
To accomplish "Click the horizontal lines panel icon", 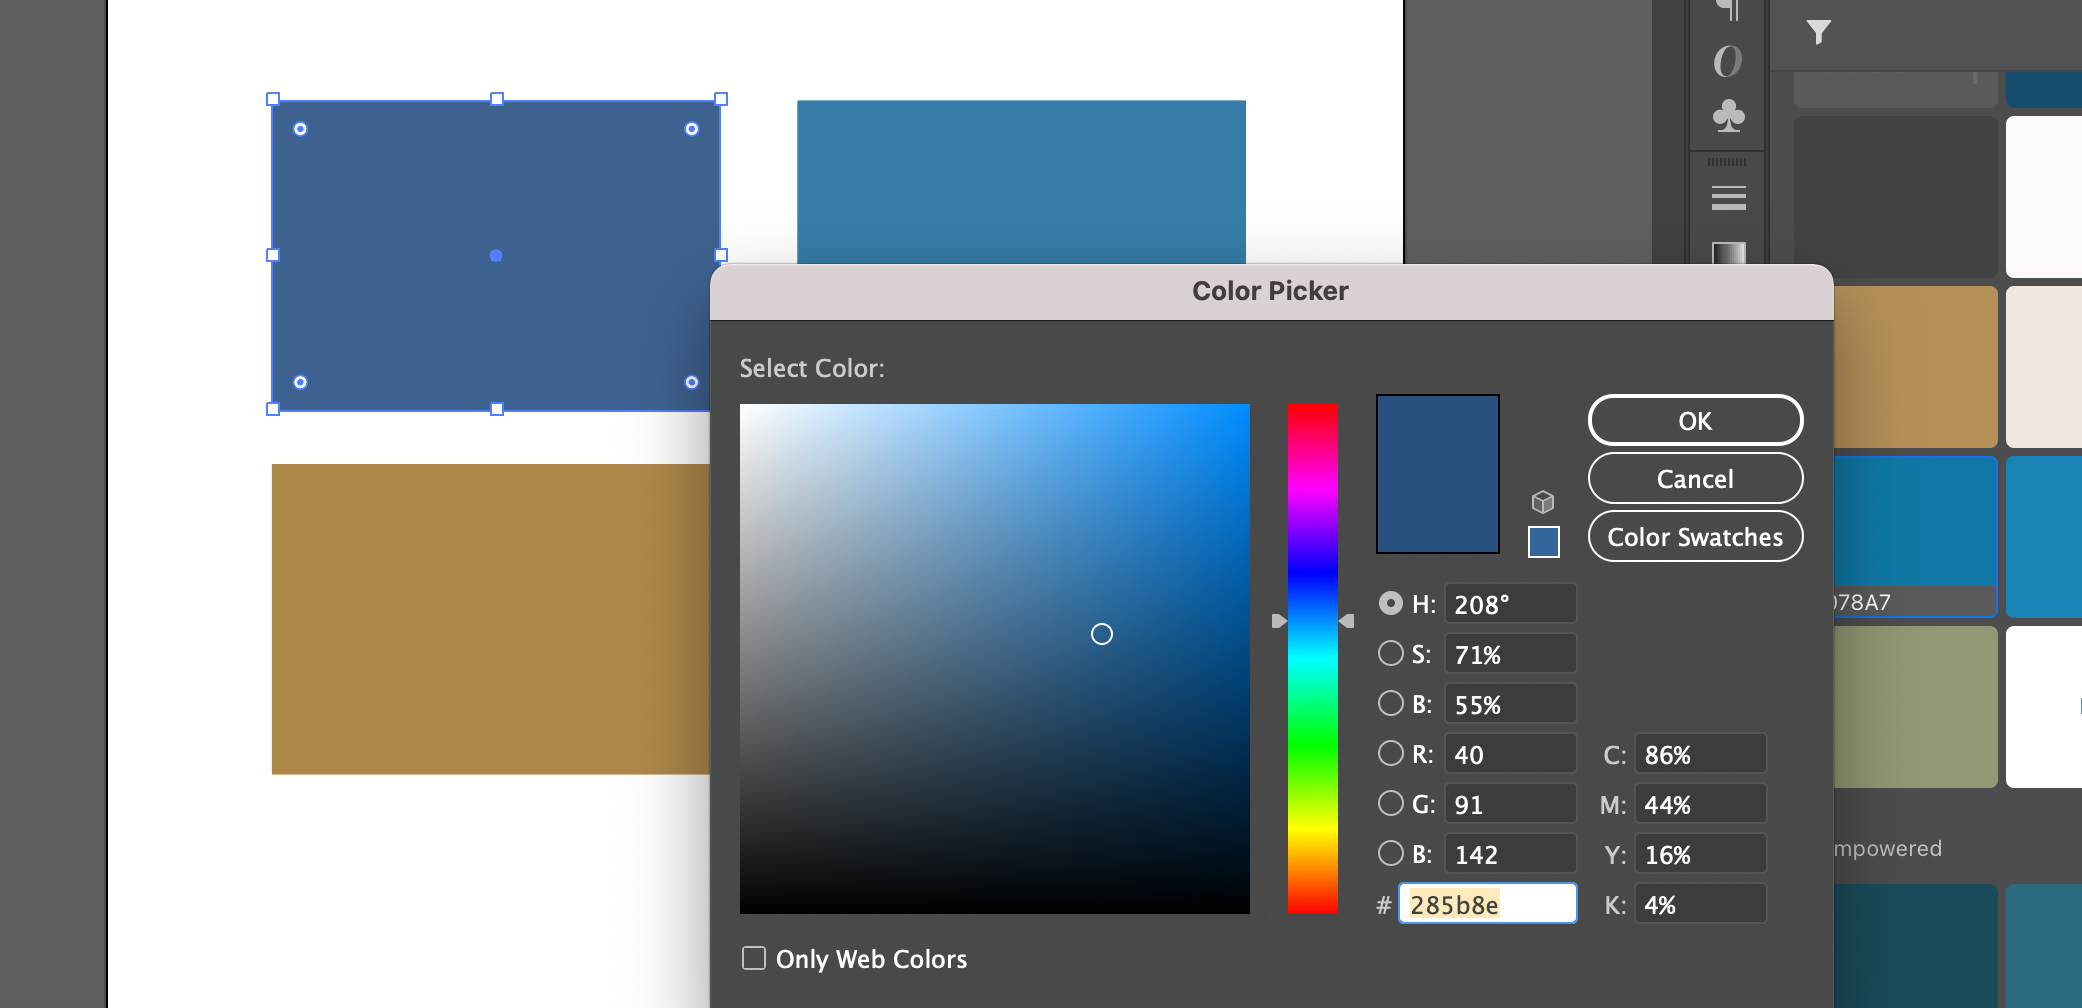I will click(1728, 200).
